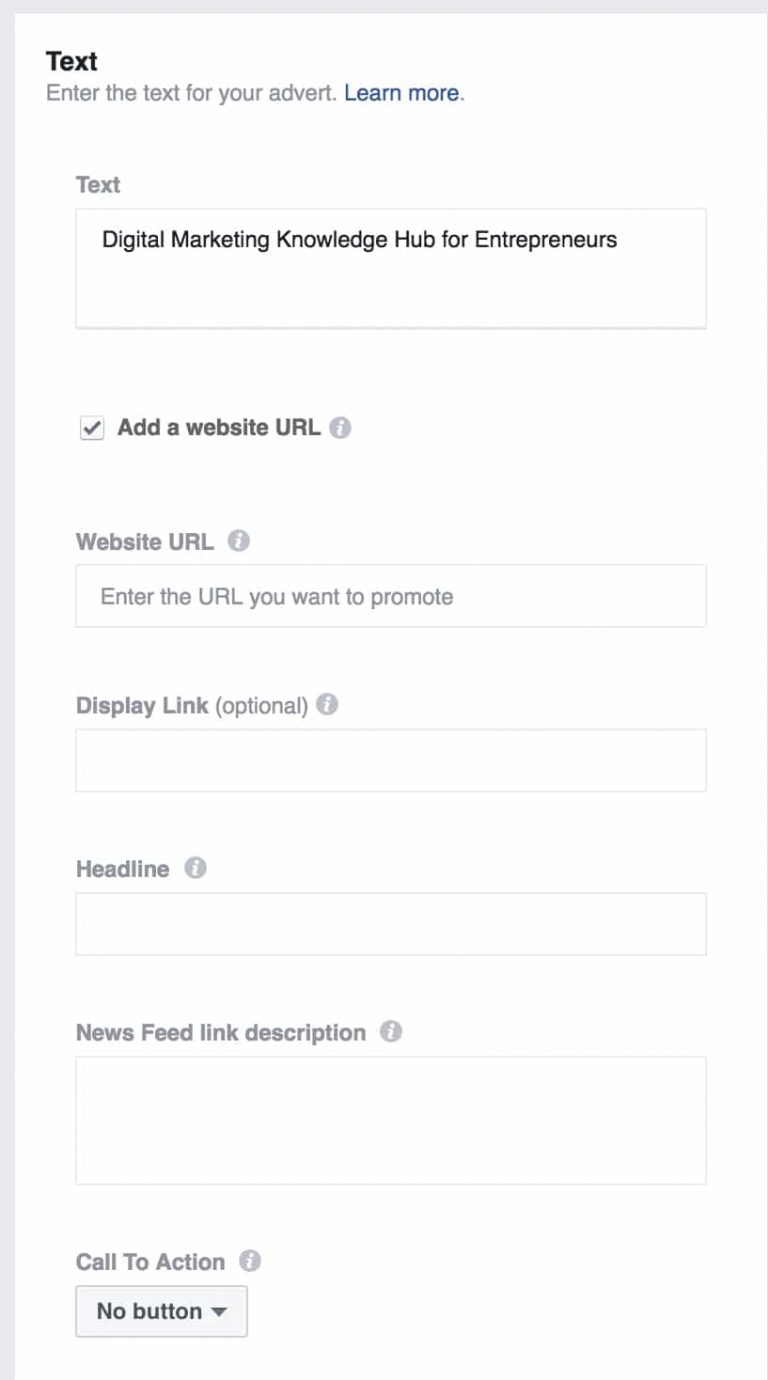
Task: Click the info icon next to Display Link (optional)
Action: [327, 704]
